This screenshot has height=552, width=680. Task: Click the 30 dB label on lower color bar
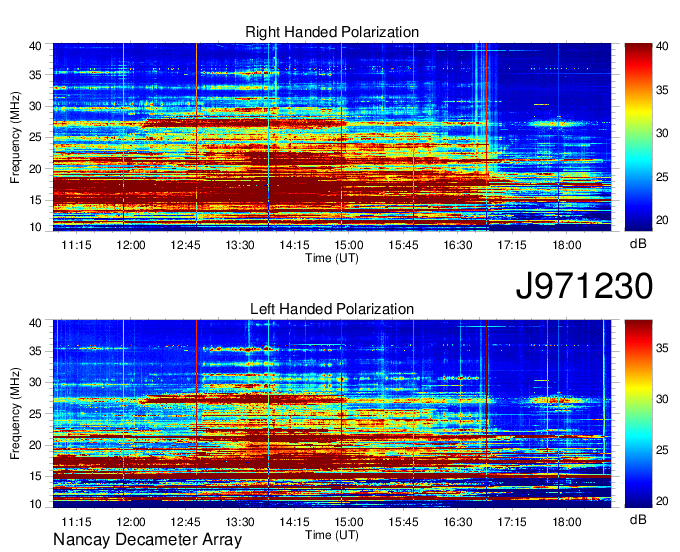(x=662, y=399)
